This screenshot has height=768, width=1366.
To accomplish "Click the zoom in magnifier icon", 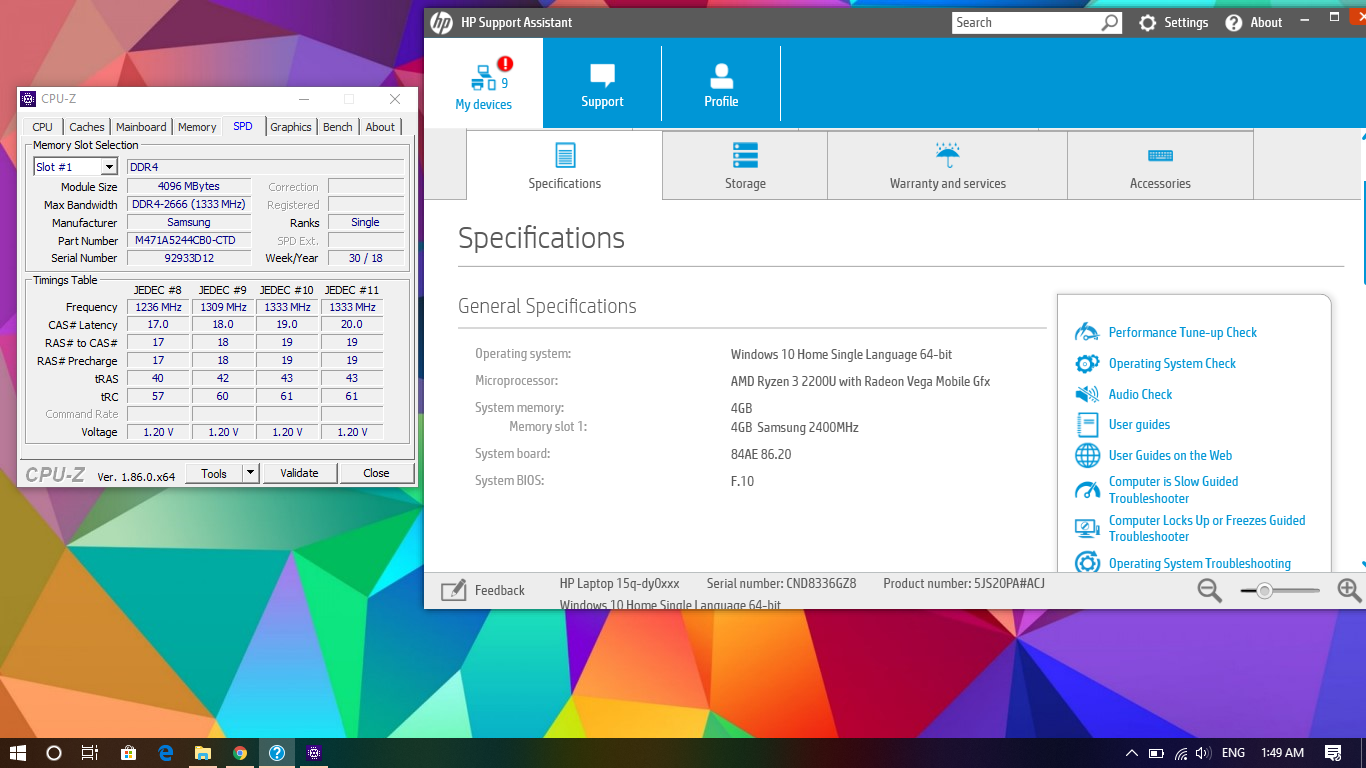I will click(1349, 591).
